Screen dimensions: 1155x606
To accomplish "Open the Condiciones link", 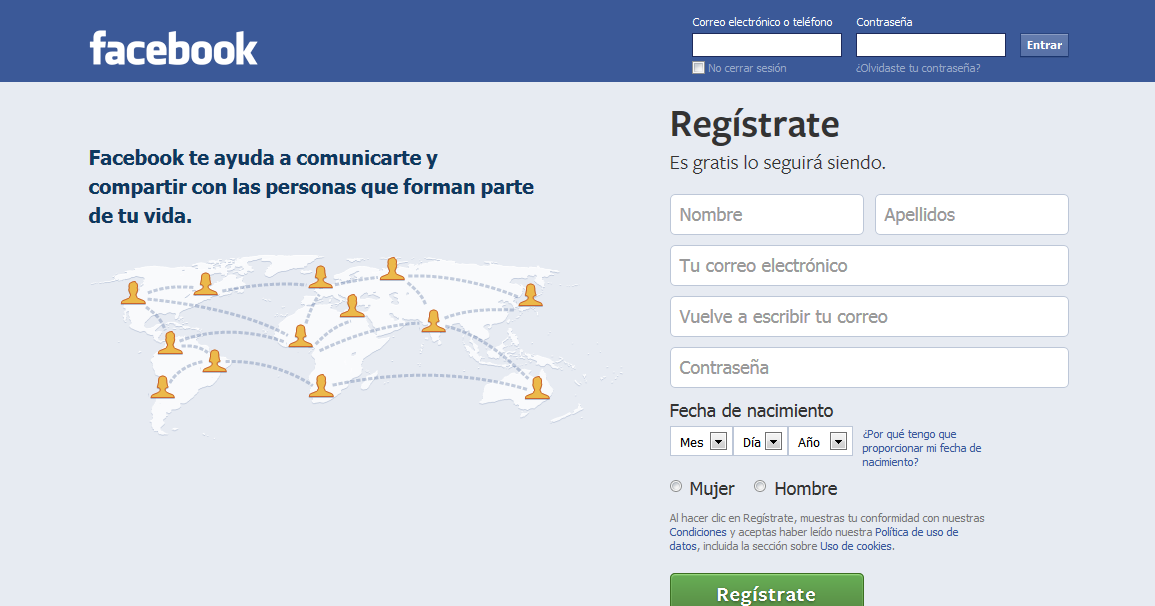I will (x=698, y=532).
